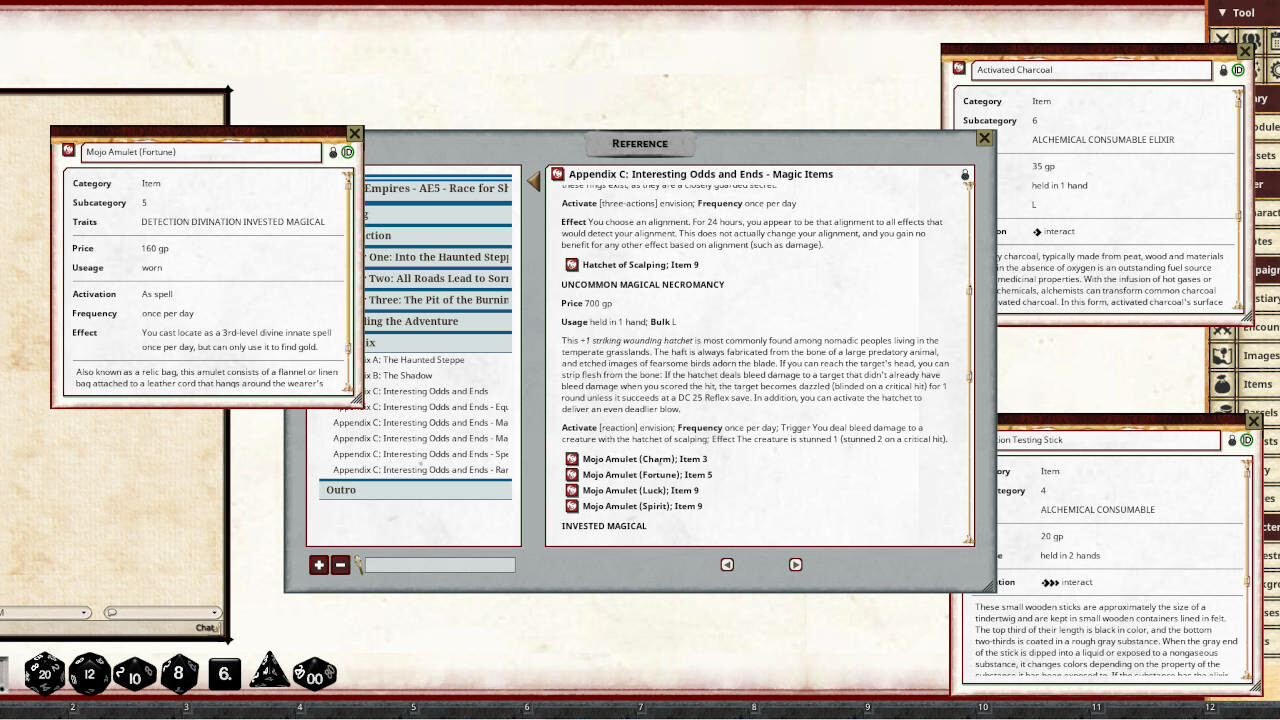Toggle ID status on Activated Charcoal

[x=1238, y=70]
